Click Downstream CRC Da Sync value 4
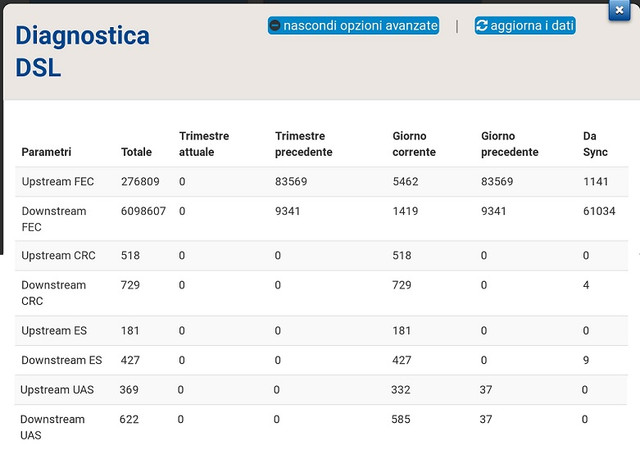 pyautogui.click(x=586, y=285)
